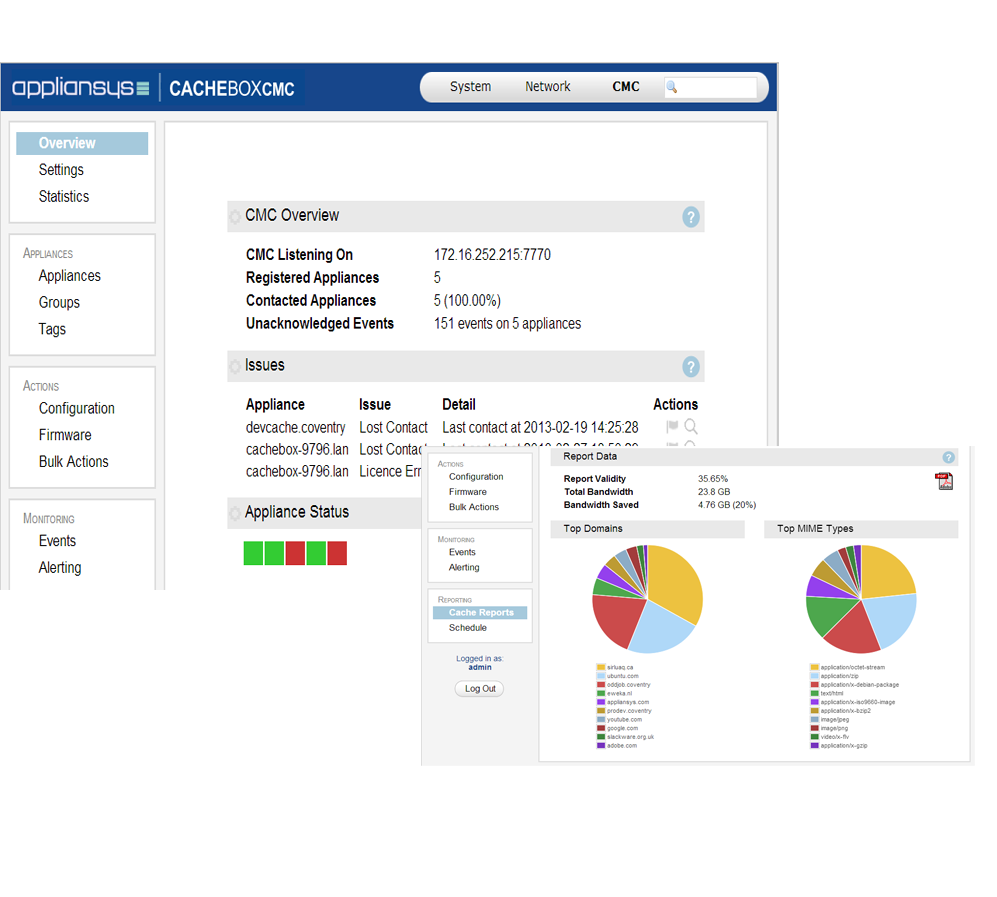Click the Appliance column header in Issues
Image resolution: width=997 pixels, height=897 pixels.
point(275,405)
